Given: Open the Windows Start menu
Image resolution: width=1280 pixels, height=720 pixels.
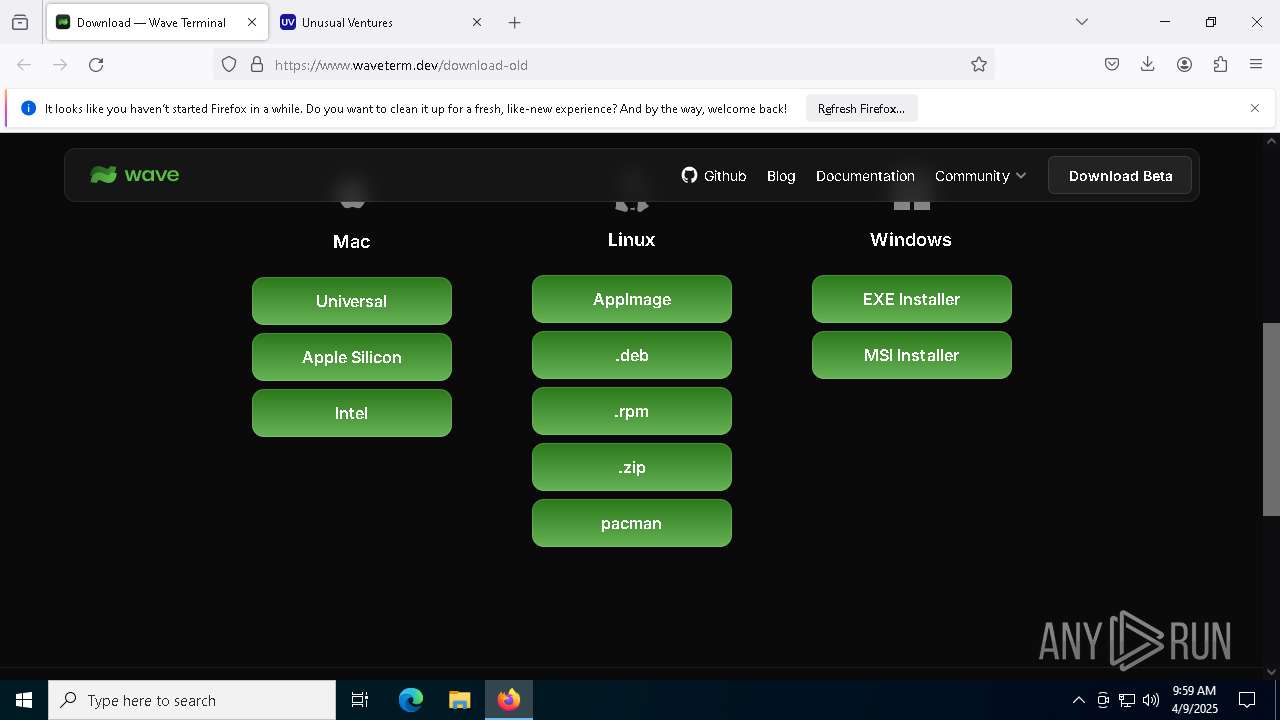Looking at the screenshot, I should tap(24, 700).
